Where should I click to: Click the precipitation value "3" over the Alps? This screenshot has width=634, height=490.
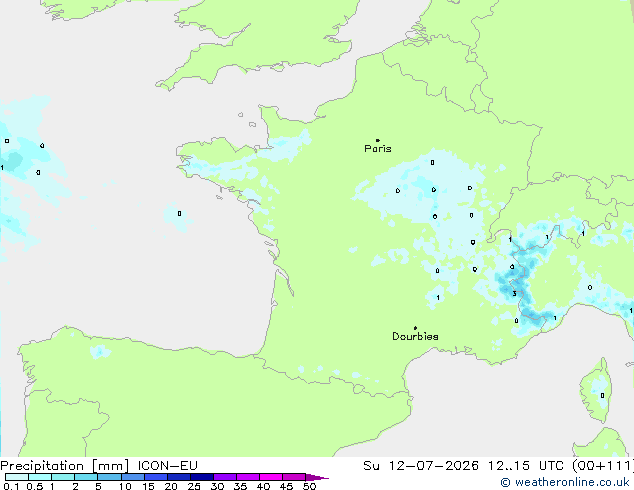pos(514,294)
